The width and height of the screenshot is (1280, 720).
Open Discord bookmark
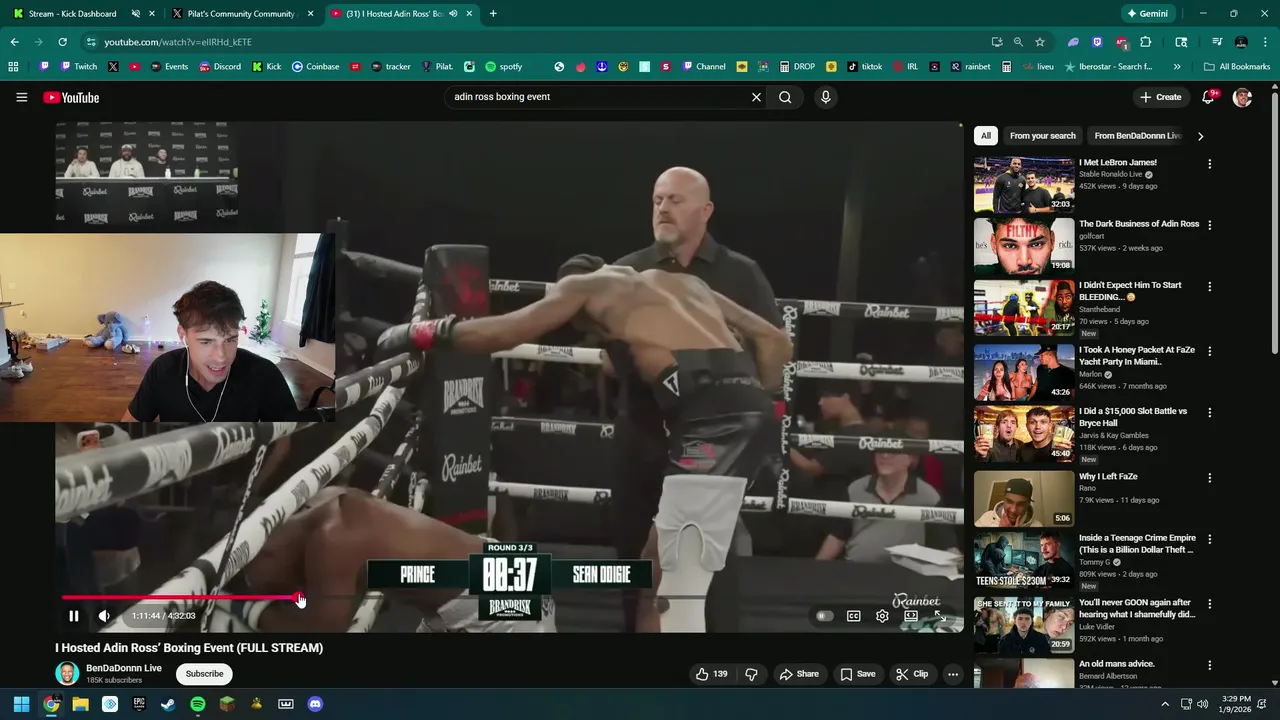(220, 67)
